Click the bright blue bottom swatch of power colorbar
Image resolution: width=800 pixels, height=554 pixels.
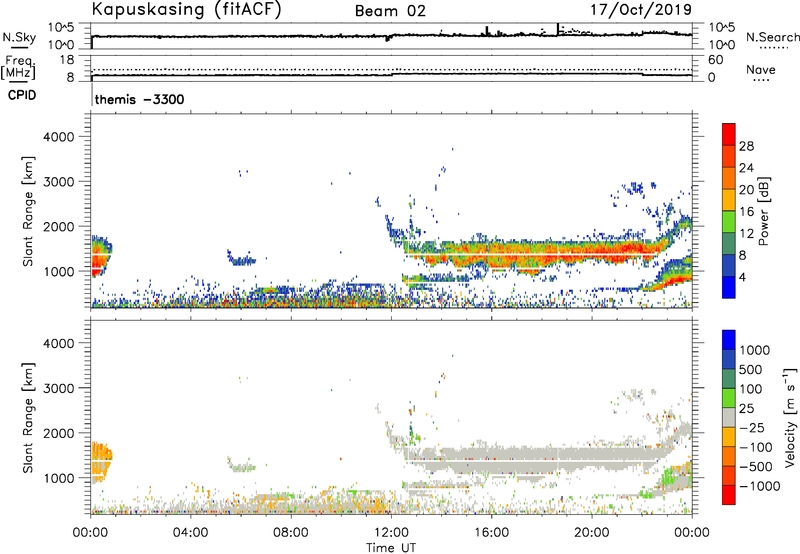coord(729,288)
